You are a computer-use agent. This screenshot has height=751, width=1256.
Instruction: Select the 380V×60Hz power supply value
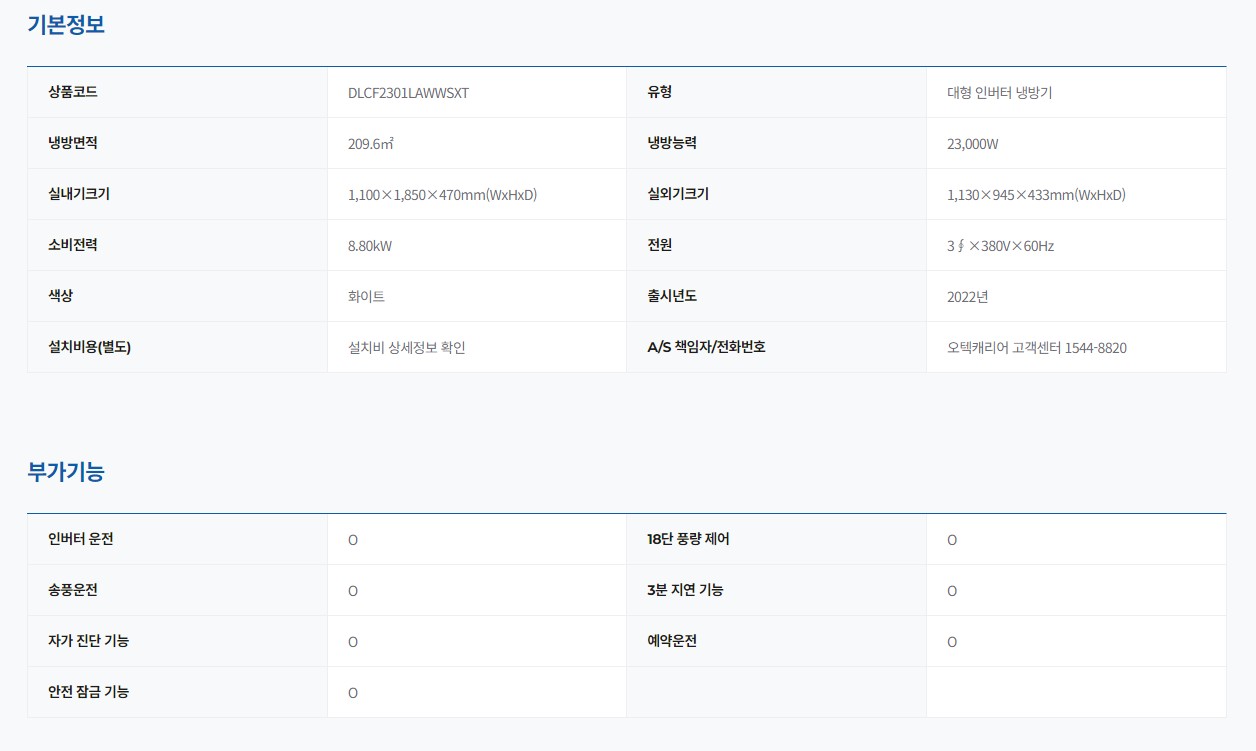click(1000, 246)
